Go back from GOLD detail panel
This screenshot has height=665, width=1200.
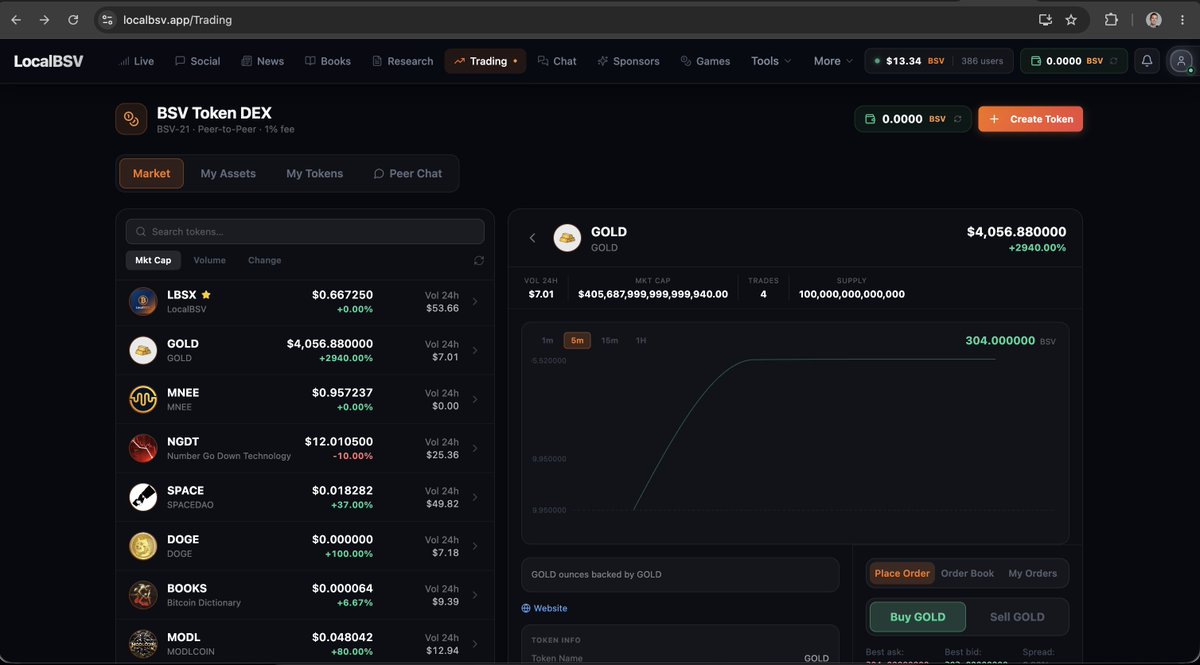532,238
